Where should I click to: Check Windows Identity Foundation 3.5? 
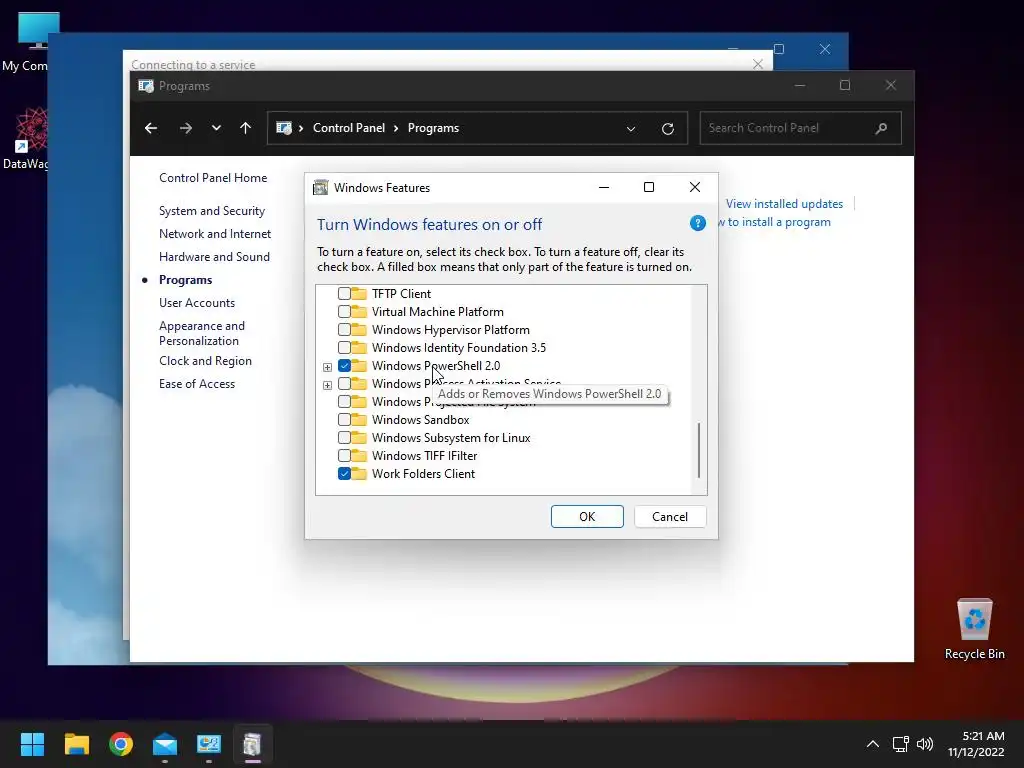pos(344,347)
